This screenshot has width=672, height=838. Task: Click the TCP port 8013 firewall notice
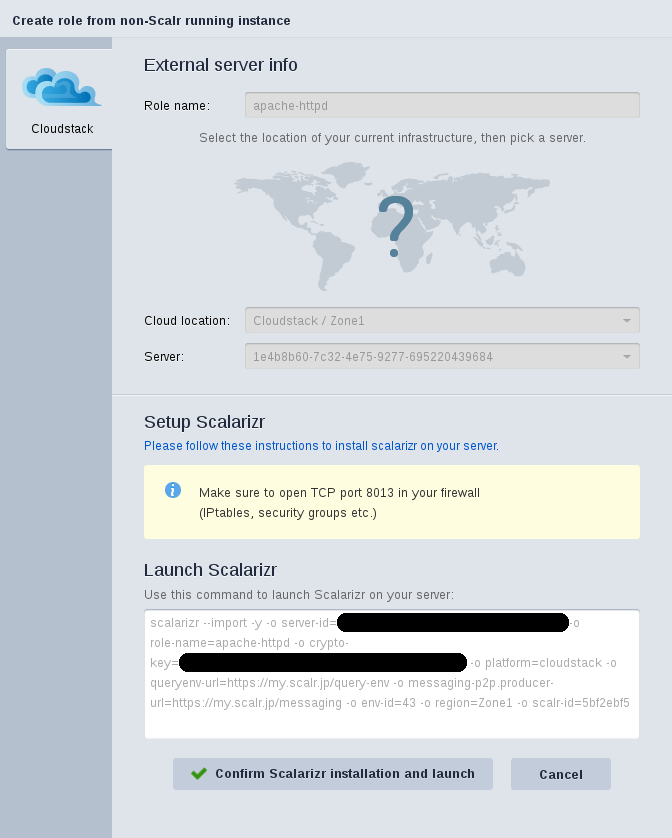coord(392,502)
